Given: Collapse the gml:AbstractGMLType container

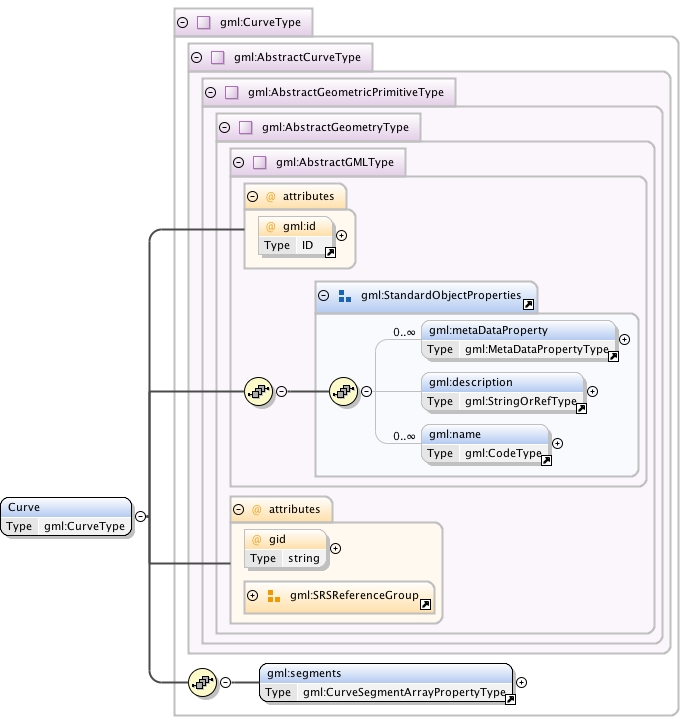Looking at the screenshot, I should 239,162.
